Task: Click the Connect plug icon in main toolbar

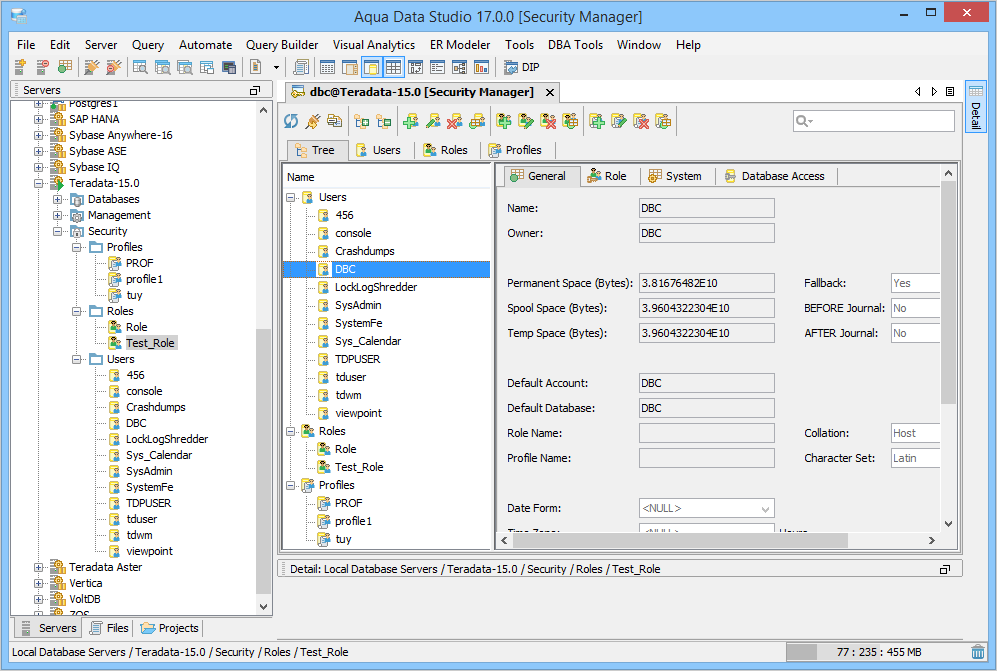Action: click(x=92, y=67)
